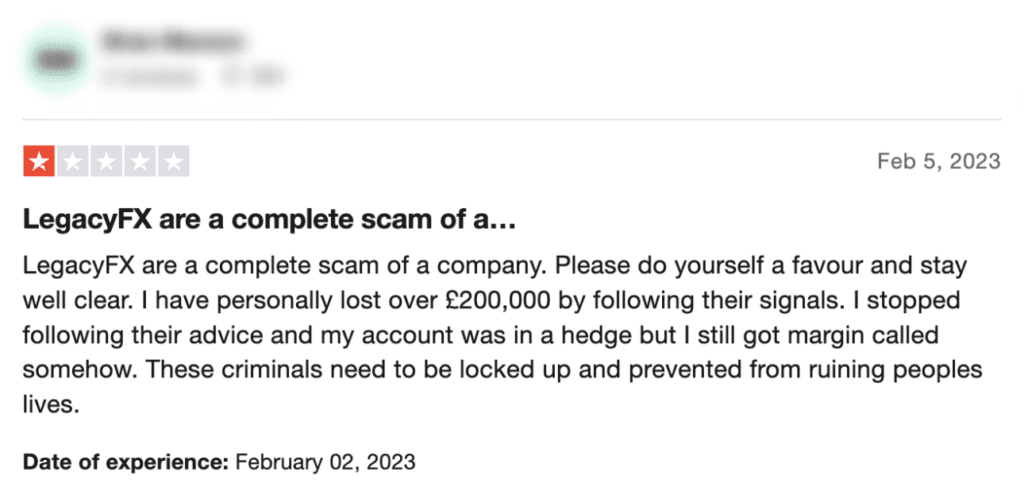Click the blurred reviewer avatar
Viewport: 1024px width, 491px height.
(57, 60)
